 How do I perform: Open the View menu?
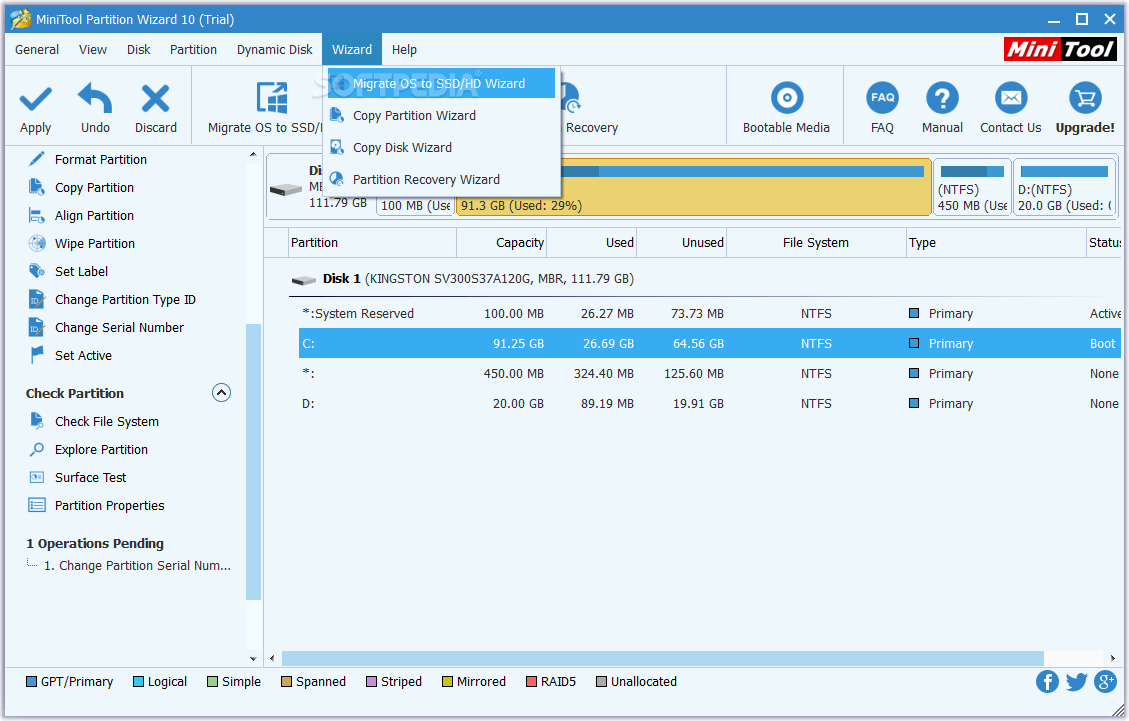coord(93,50)
